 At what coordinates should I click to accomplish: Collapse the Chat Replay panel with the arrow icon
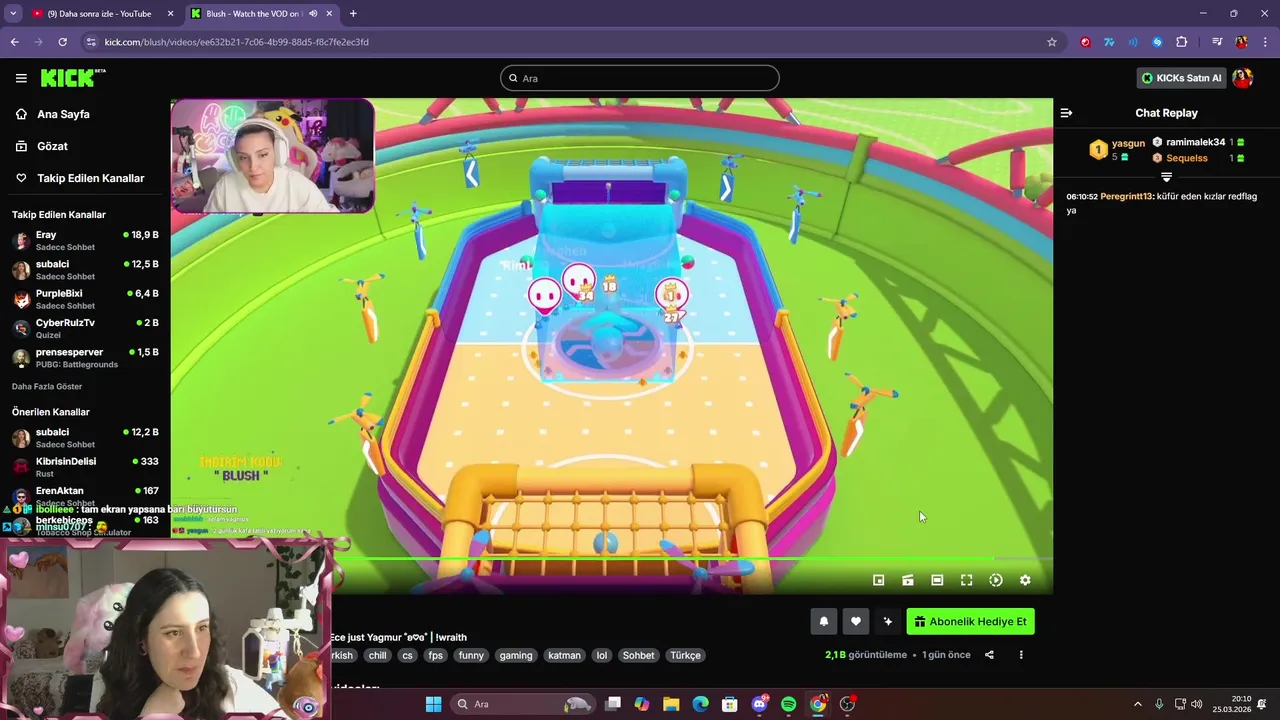pyautogui.click(x=1066, y=113)
